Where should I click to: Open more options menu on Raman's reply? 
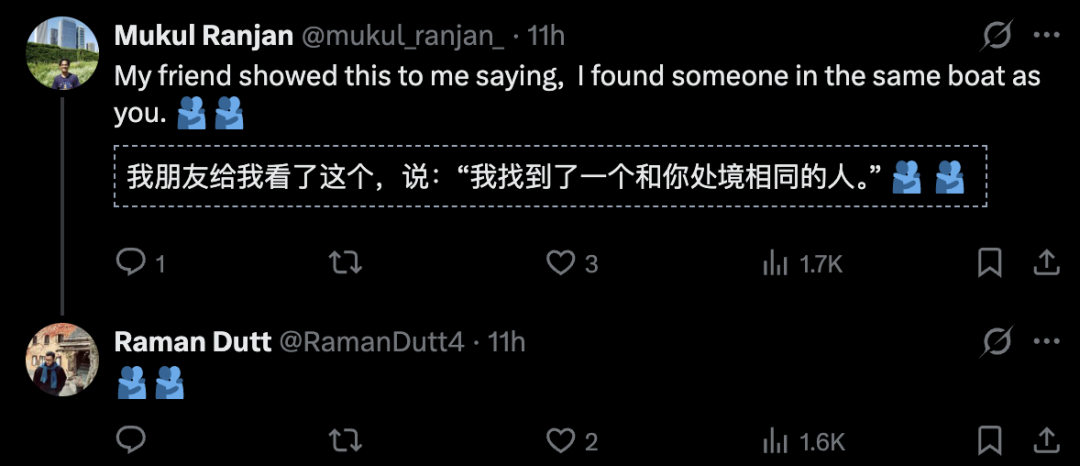tap(1045, 342)
